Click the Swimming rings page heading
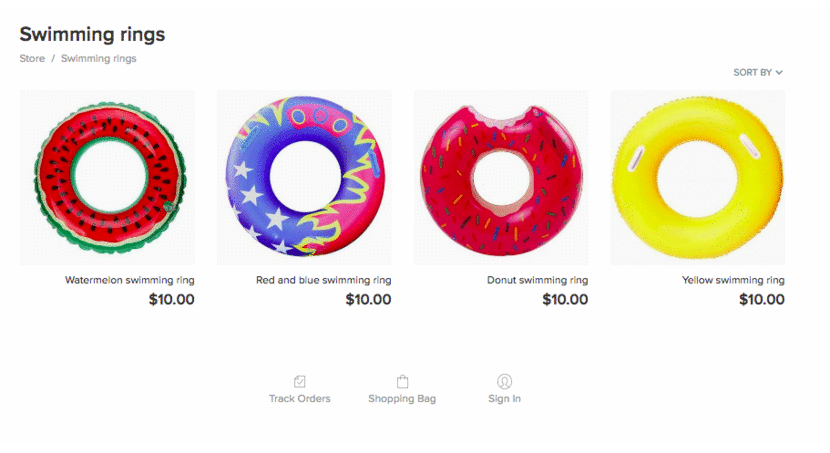 tap(93, 34)
